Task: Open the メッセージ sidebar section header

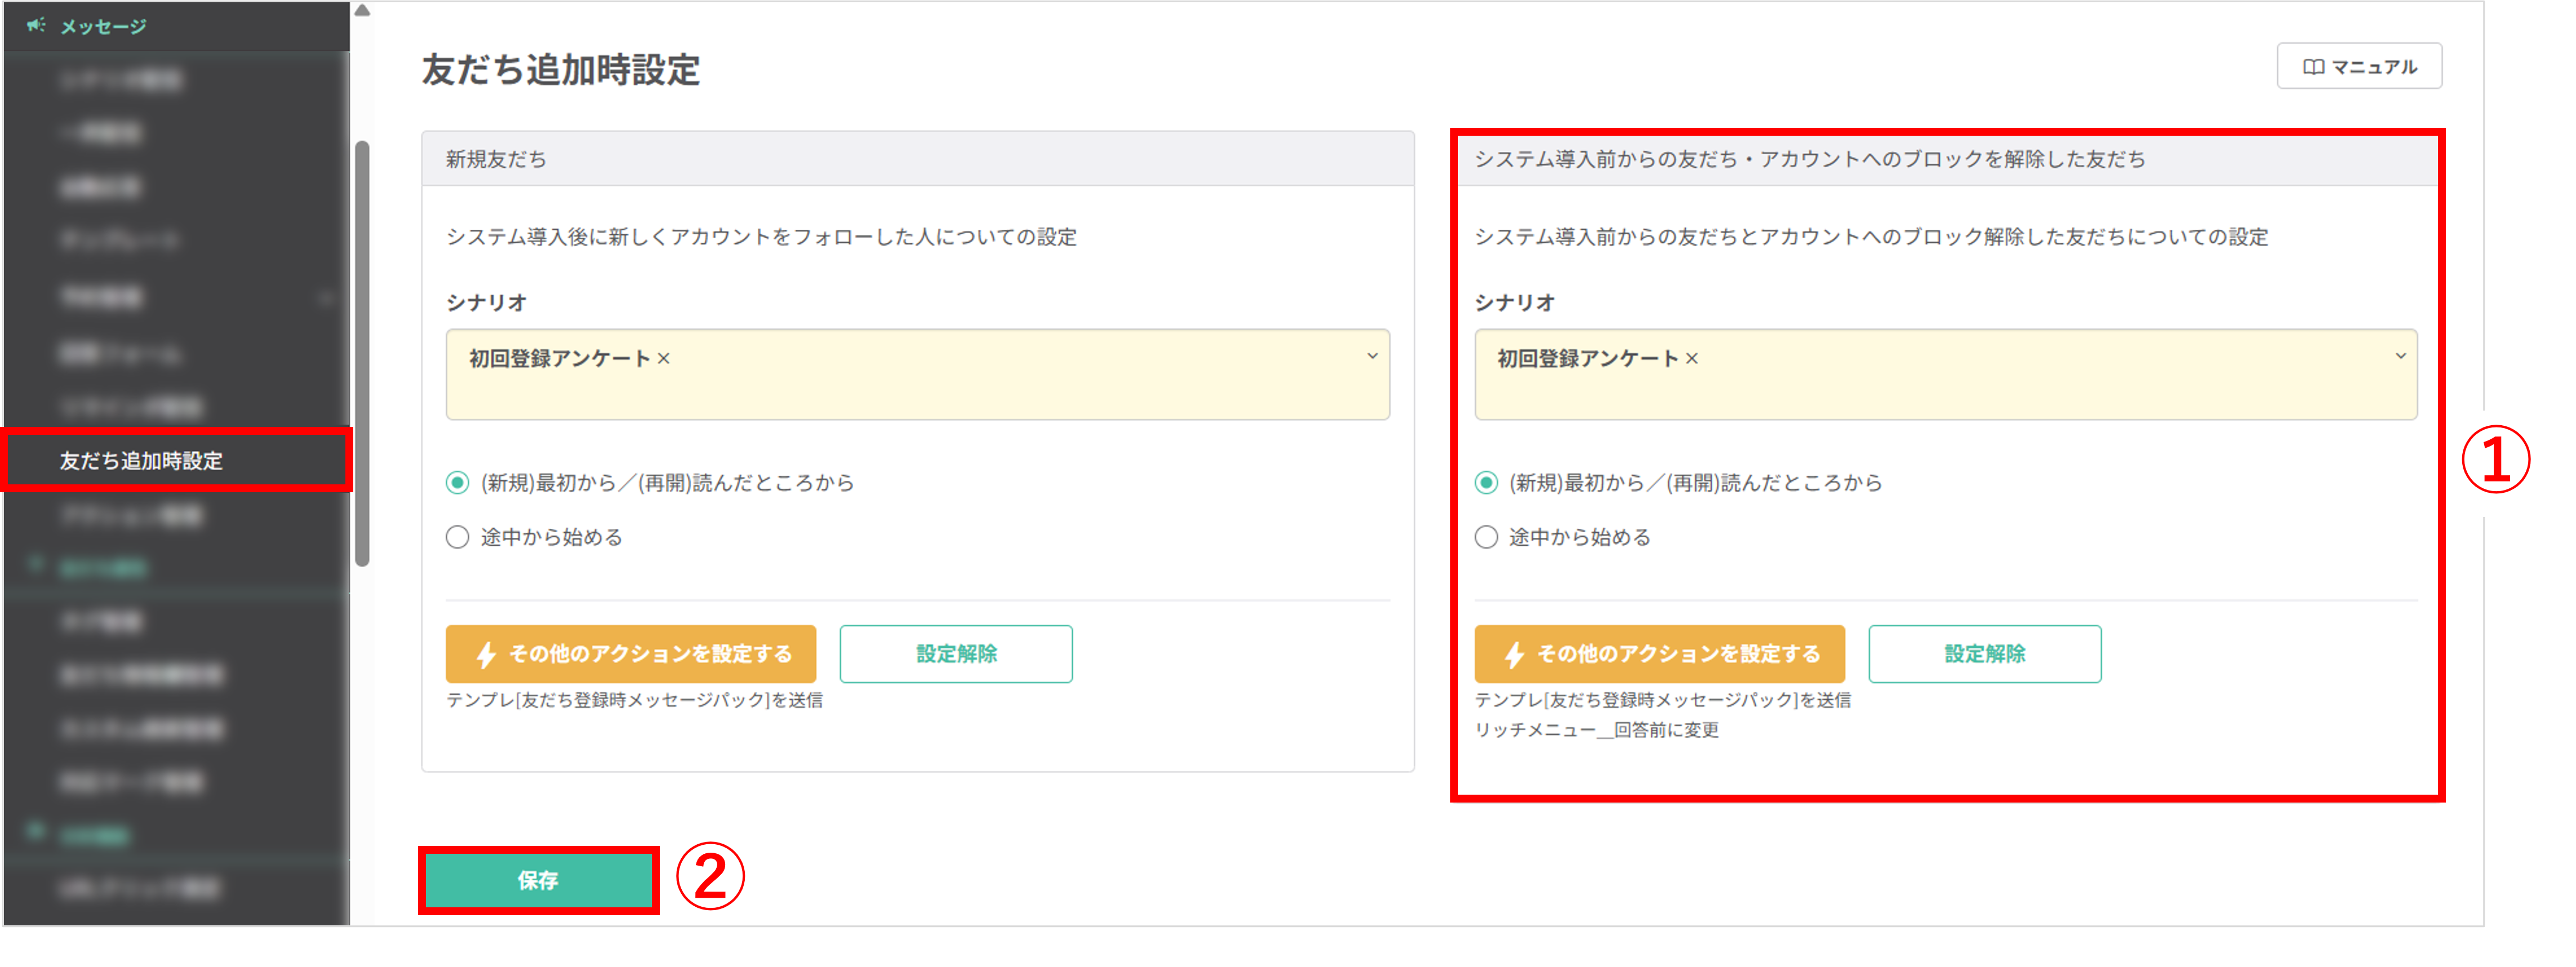Action: (x=103, y=26)
